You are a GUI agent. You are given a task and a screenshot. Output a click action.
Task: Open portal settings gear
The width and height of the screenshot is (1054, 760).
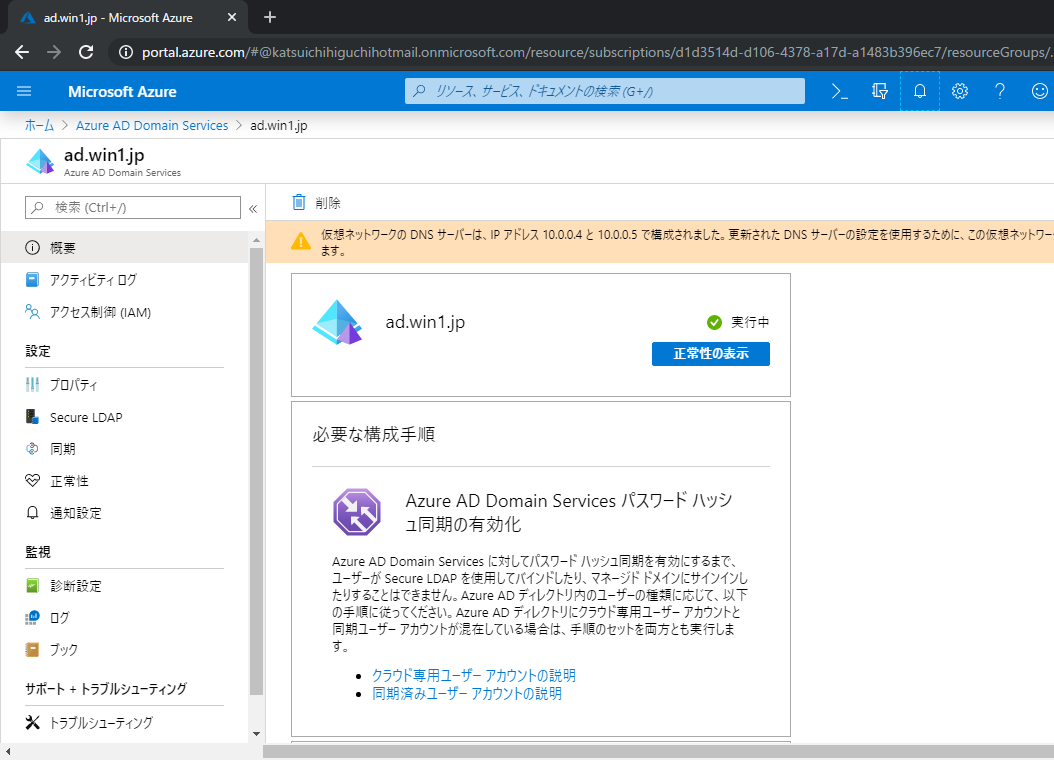click(960, 91)
